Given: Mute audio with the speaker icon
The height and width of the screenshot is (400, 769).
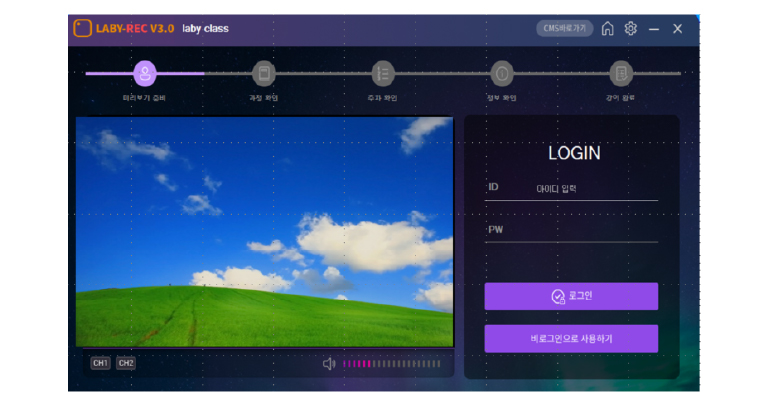Looking at the screenshot, I should pyautogui.click(x=329, y=363).
